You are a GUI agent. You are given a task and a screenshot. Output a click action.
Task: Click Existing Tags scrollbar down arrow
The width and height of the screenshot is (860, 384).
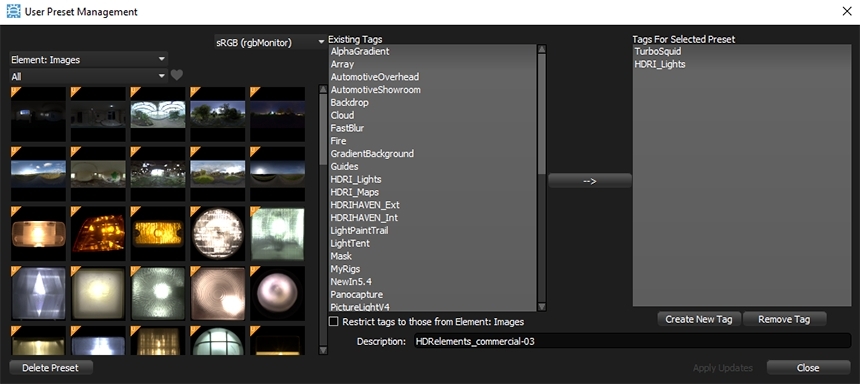click(542, 307)
